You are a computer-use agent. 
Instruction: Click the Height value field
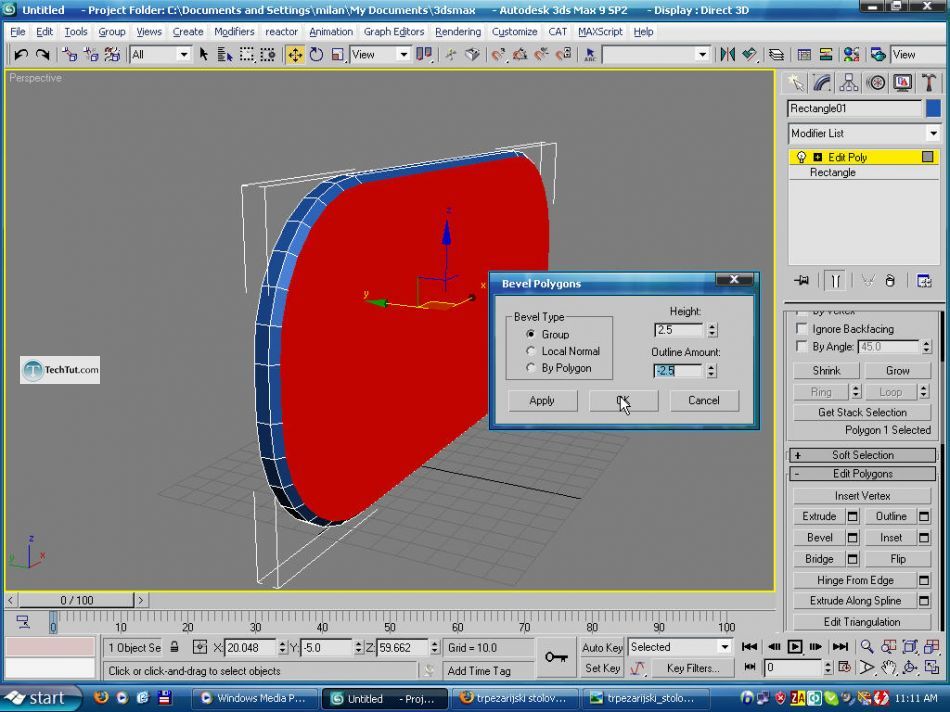(678, 330)
